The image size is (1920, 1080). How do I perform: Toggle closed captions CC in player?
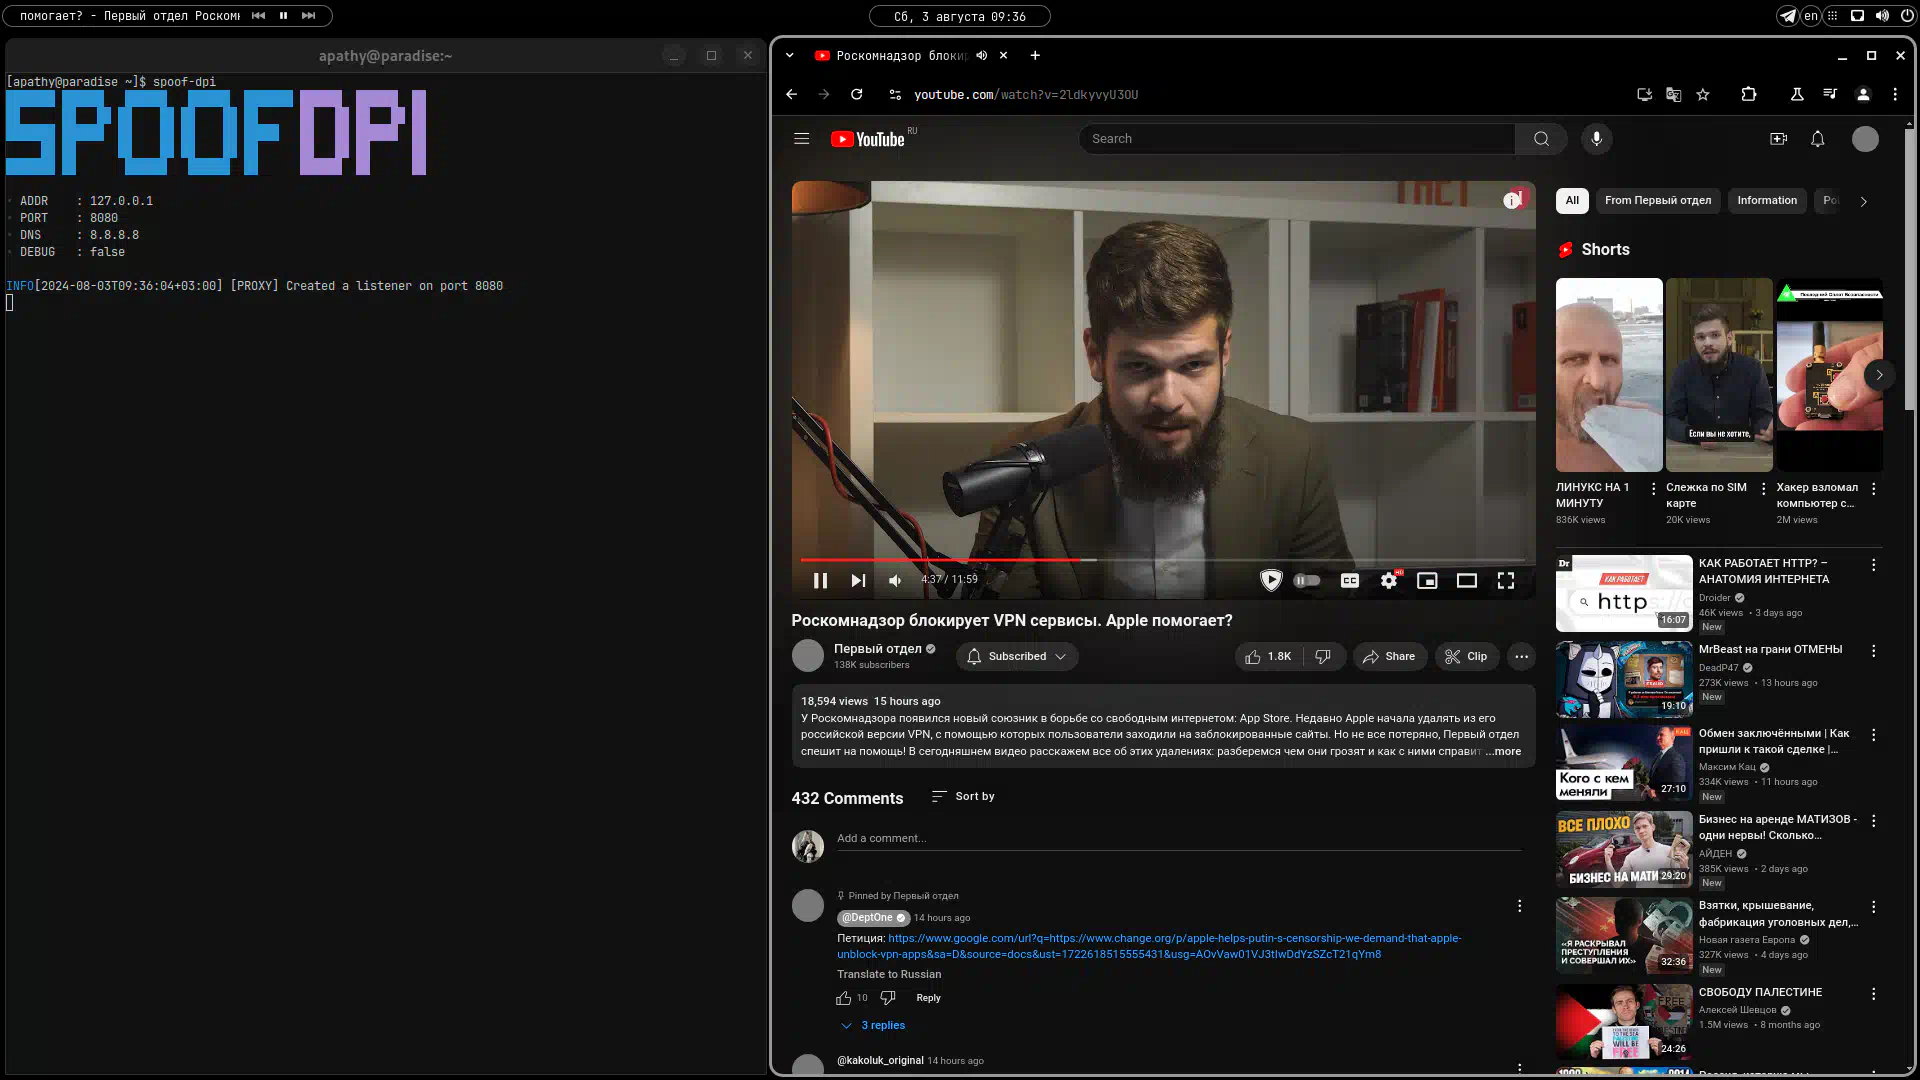(1350, 580)
